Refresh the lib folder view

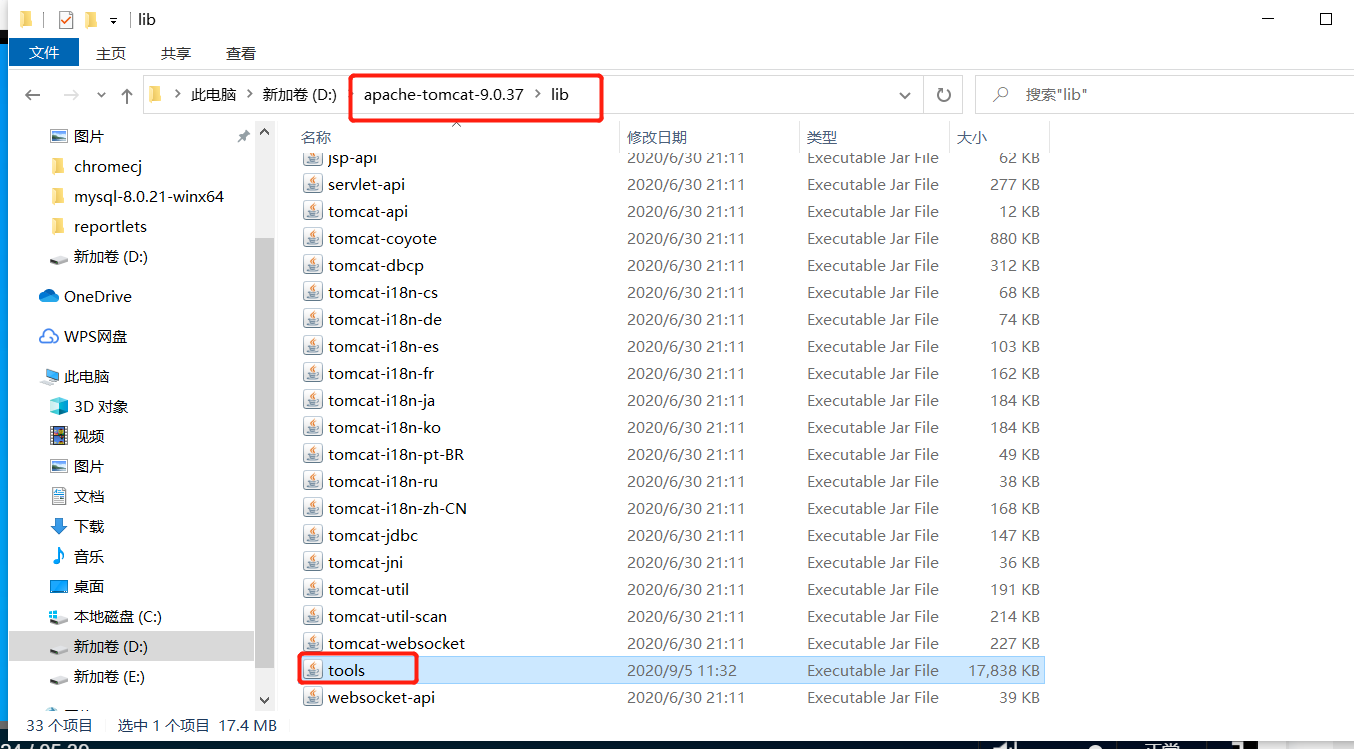[x=943, y=95]
